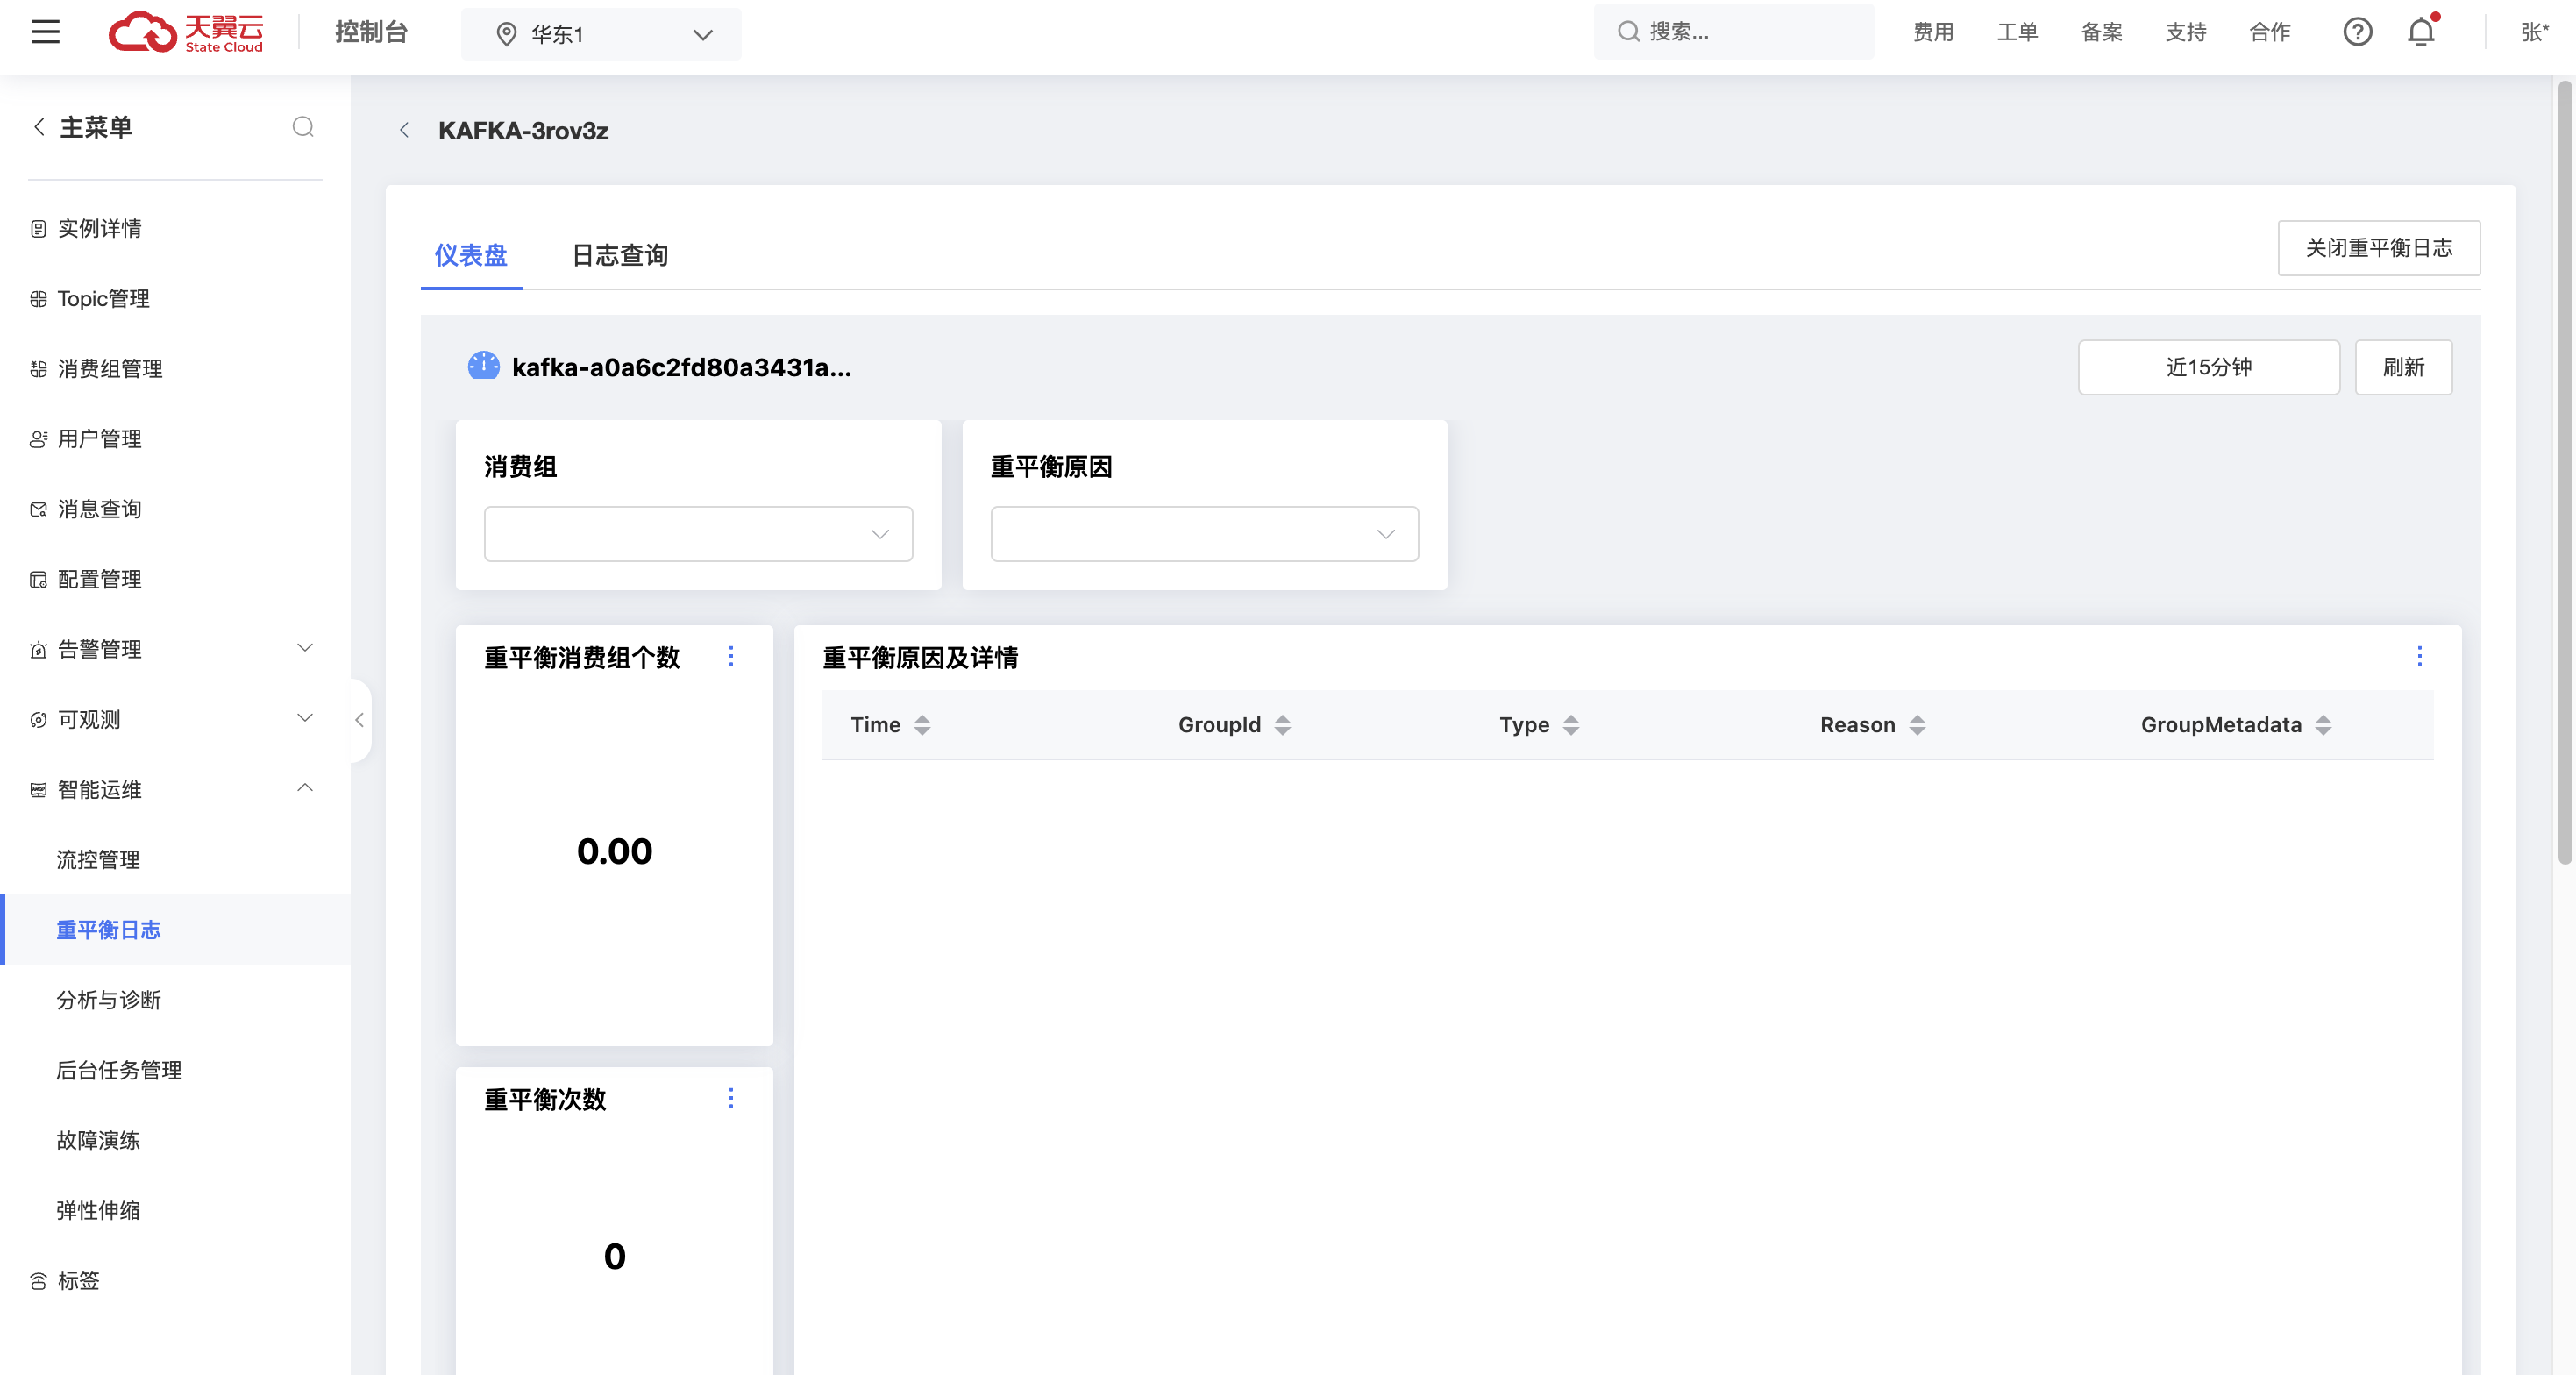Click the 消息查询 sidebar icon

click(x=38, y=509)
